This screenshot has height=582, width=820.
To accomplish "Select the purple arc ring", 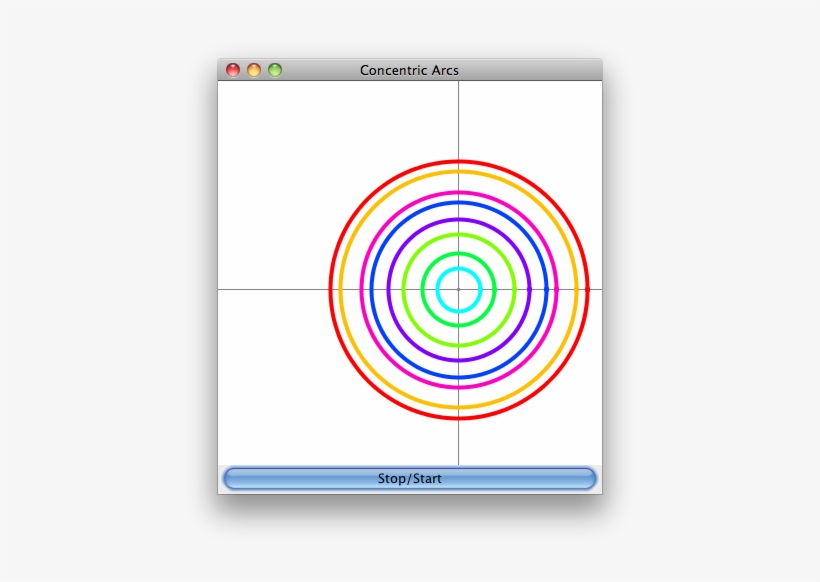I will (x=458, y=219).
